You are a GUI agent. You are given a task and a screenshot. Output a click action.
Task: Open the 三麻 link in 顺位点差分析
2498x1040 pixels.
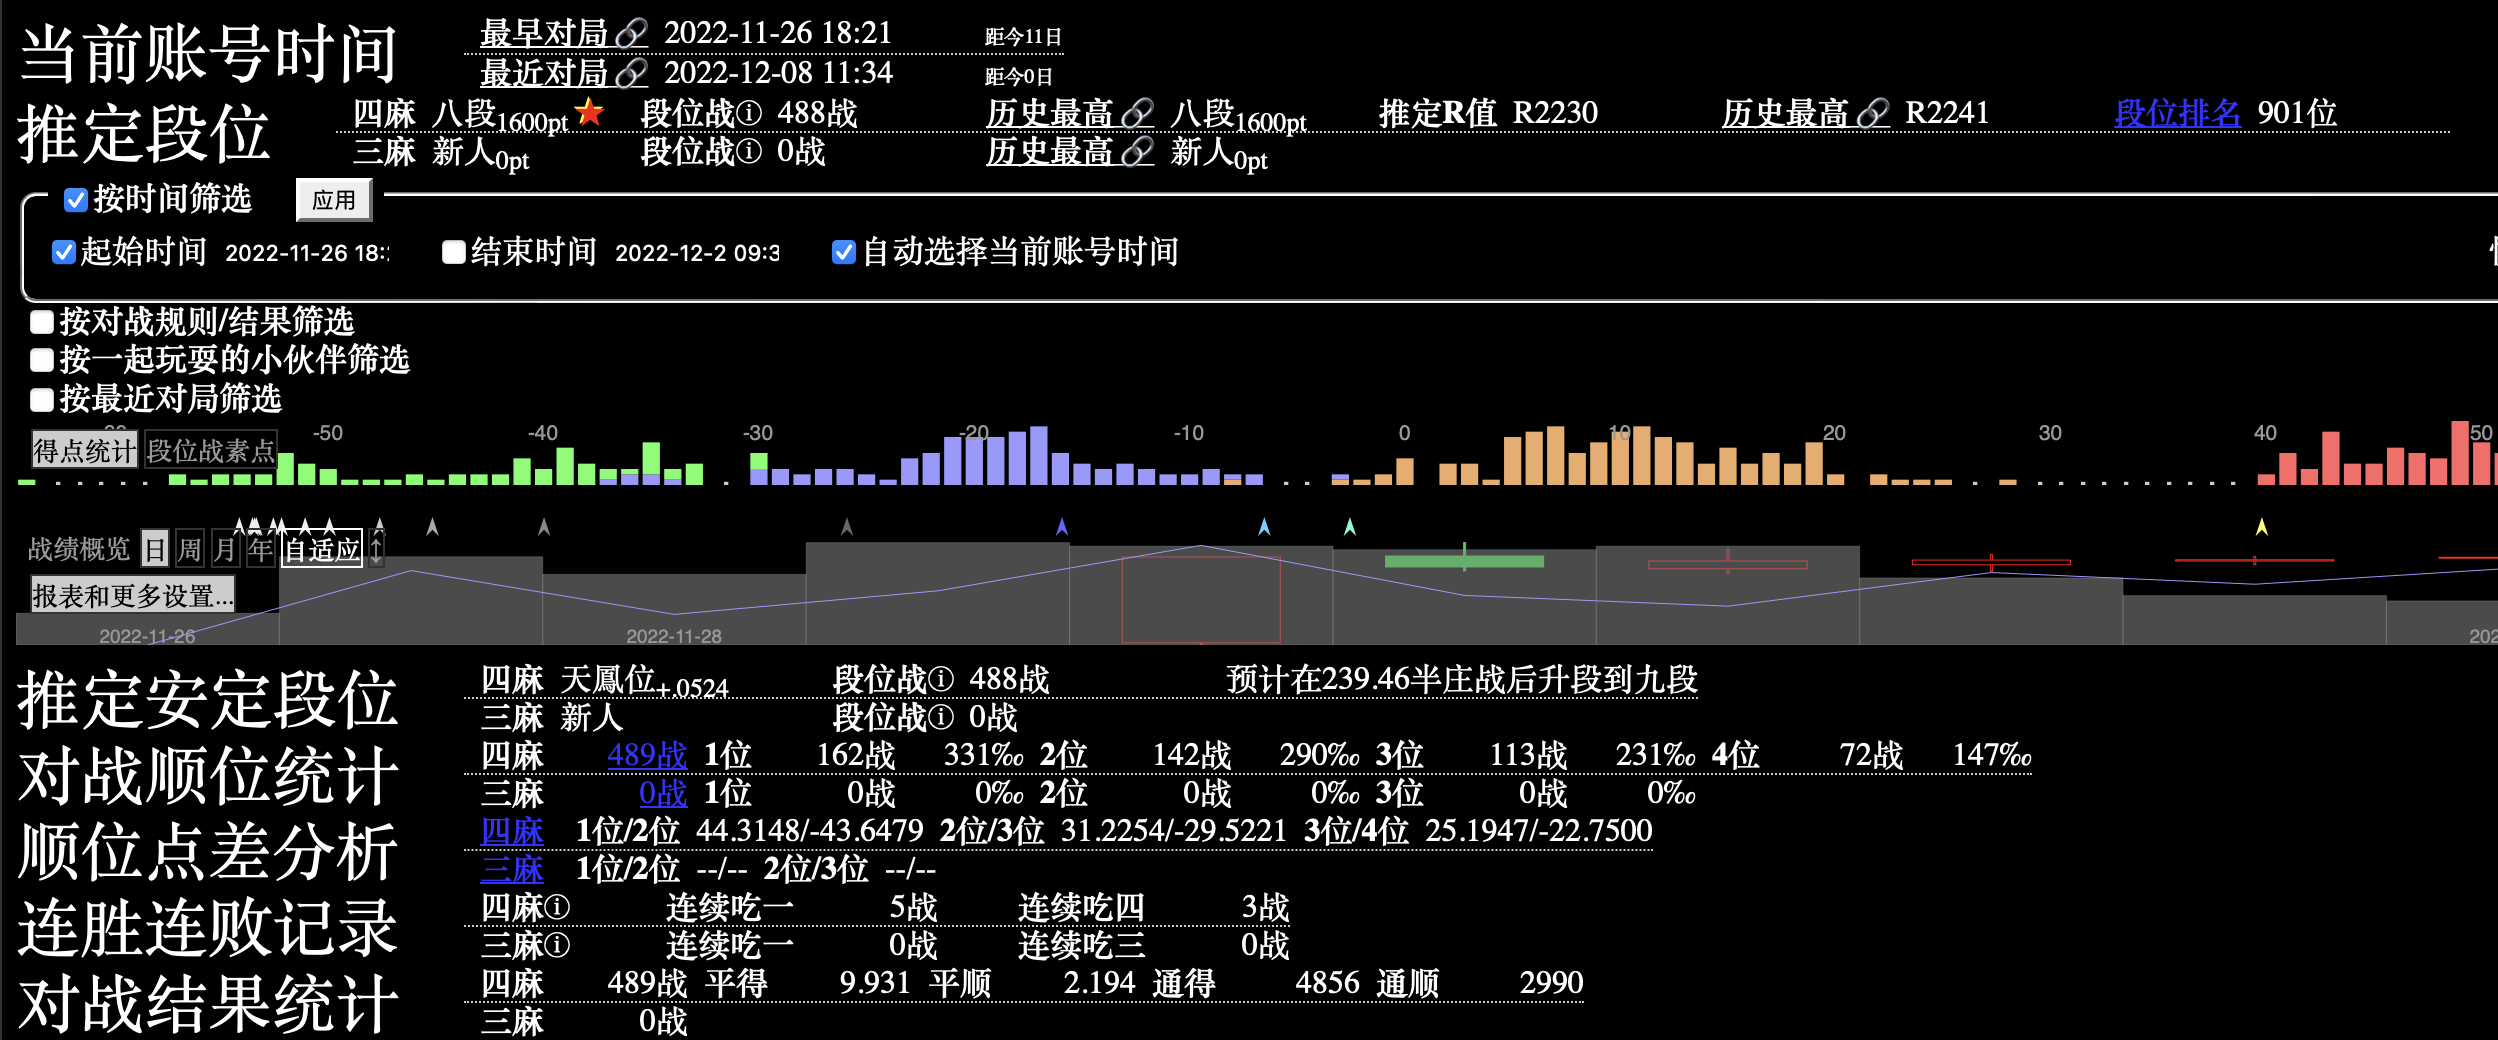click(512, 869)
